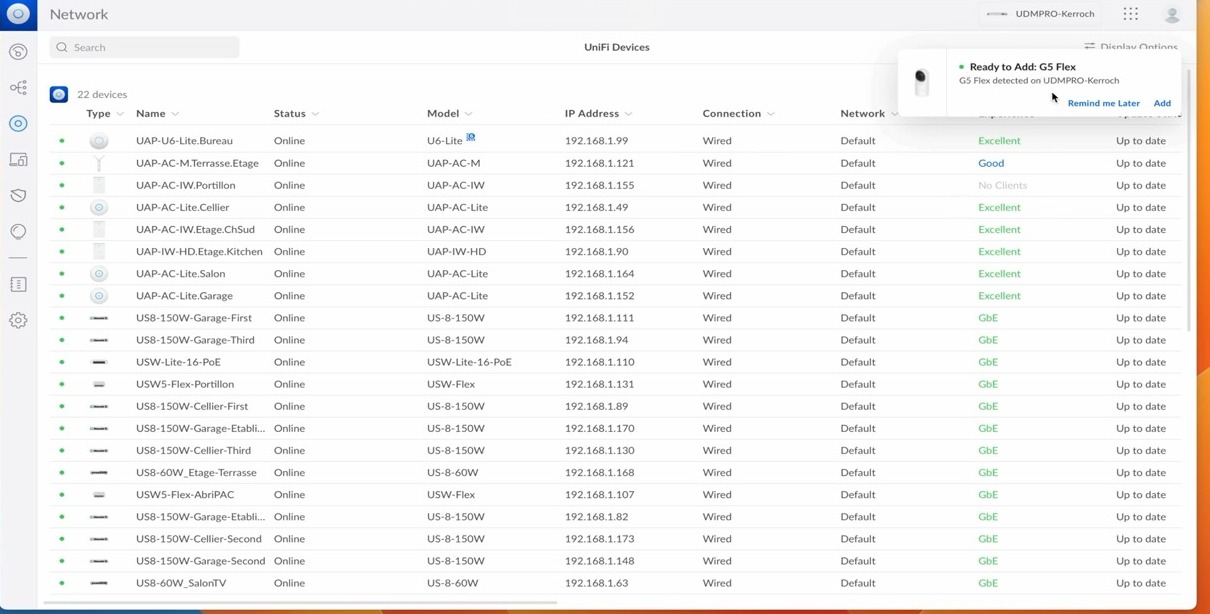
Task: Click the 22 devices count label
Action: pos(102,94)
